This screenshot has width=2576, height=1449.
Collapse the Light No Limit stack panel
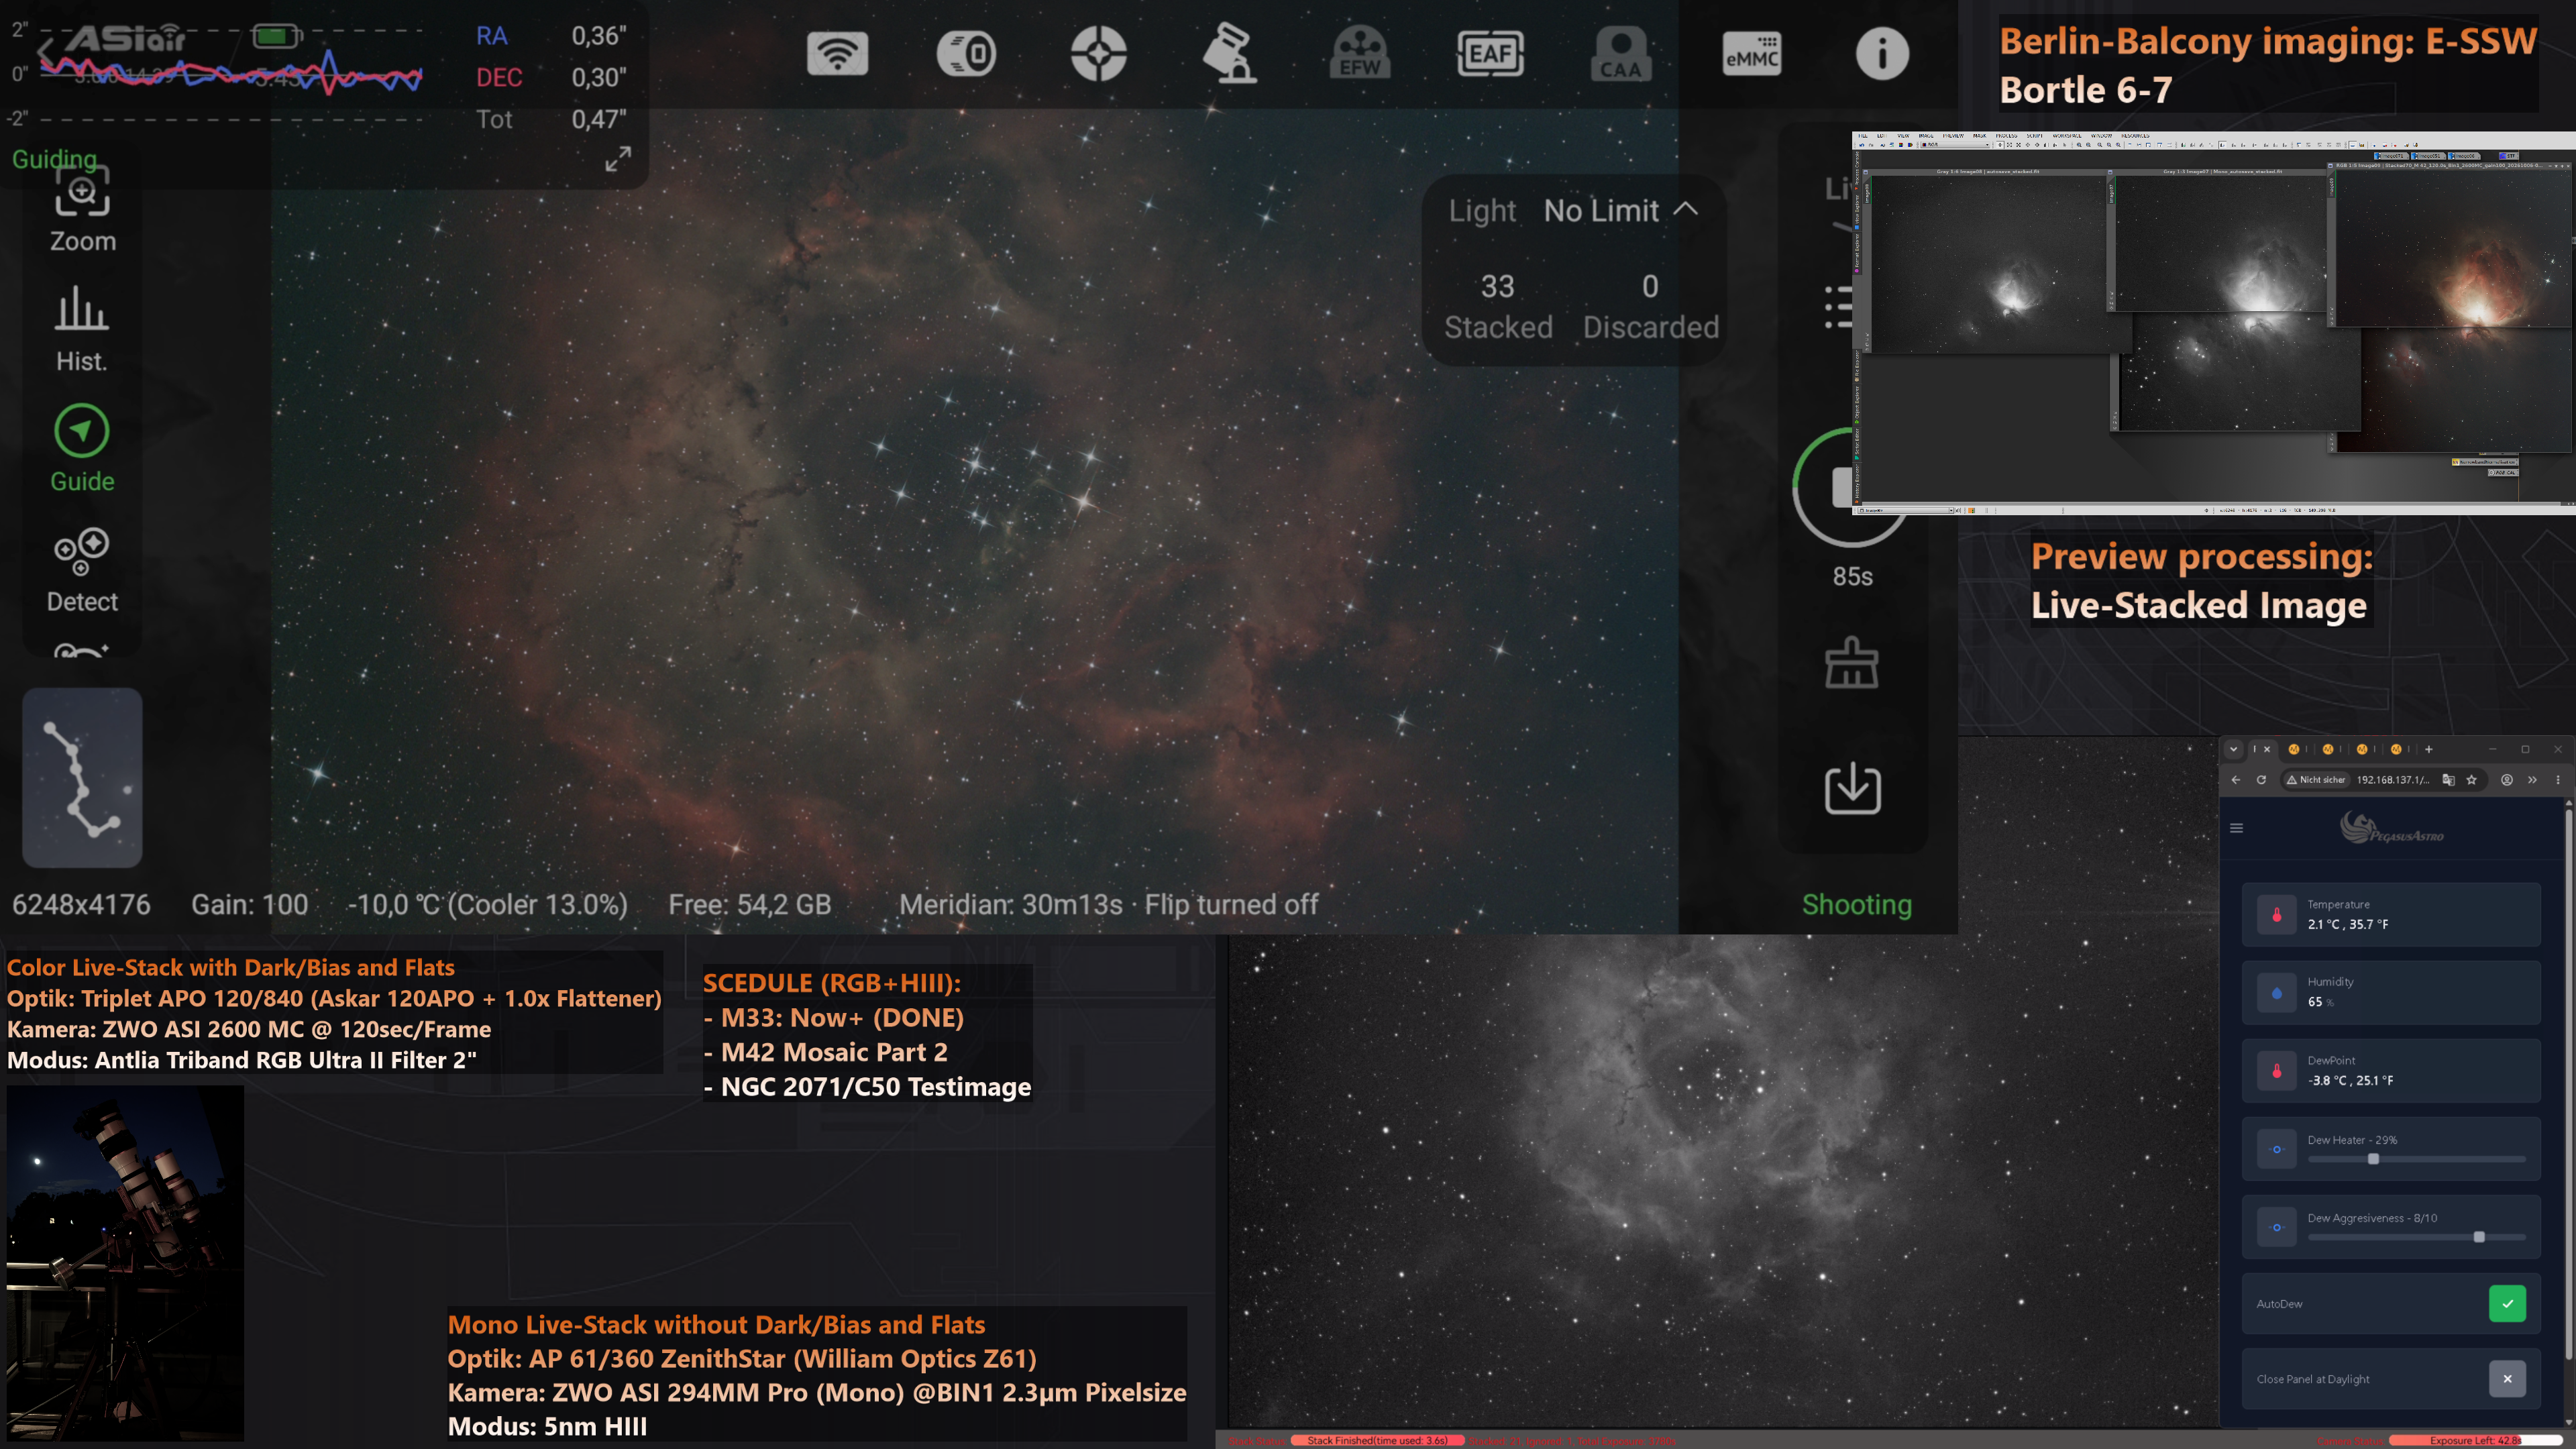1686,209
